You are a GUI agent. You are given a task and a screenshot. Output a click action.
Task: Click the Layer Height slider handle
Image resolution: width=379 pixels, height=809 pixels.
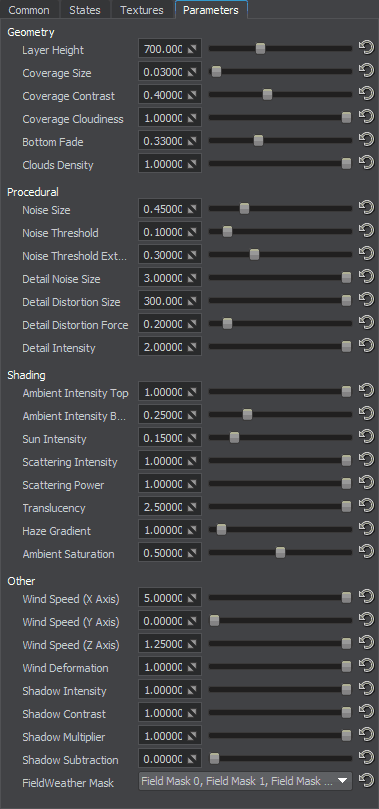pos(260,48)
